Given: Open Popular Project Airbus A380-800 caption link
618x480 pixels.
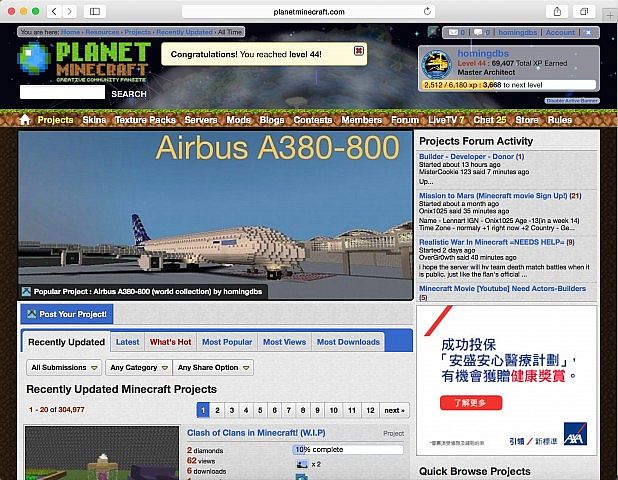Looking at the screenshot, I should point(148,292).
